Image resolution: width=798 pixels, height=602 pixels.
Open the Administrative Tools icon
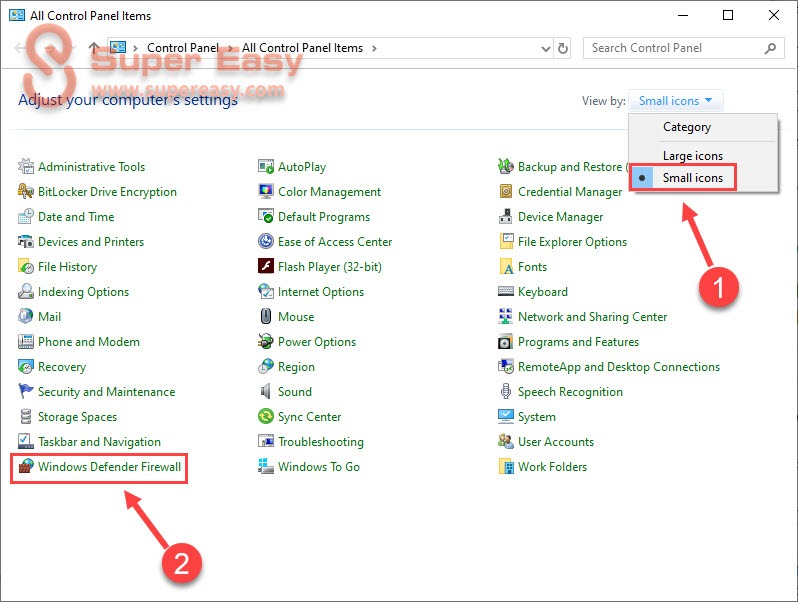[x=26, y=166]
